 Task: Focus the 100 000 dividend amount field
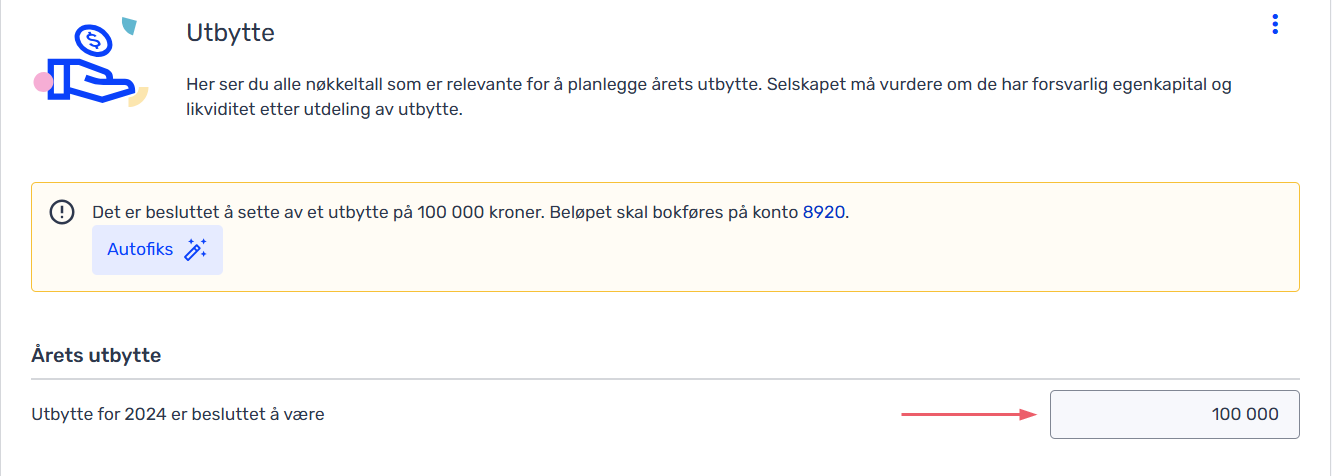(x=1174, y=414)
